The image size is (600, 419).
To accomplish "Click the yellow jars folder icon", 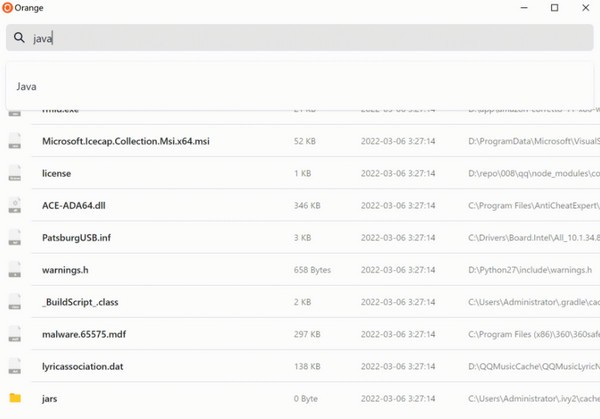I will click(15, 398).
